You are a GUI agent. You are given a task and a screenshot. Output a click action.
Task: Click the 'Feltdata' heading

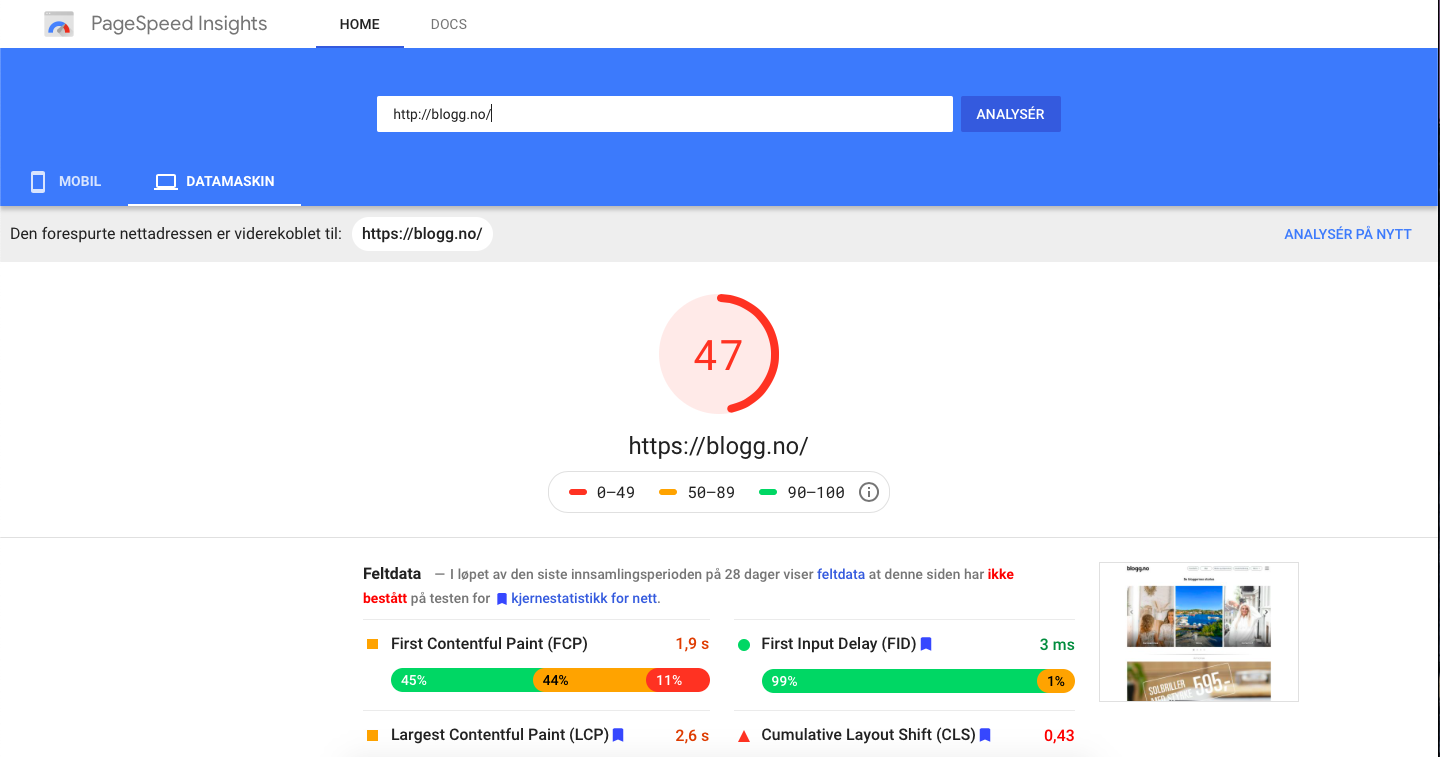[392, 574]
